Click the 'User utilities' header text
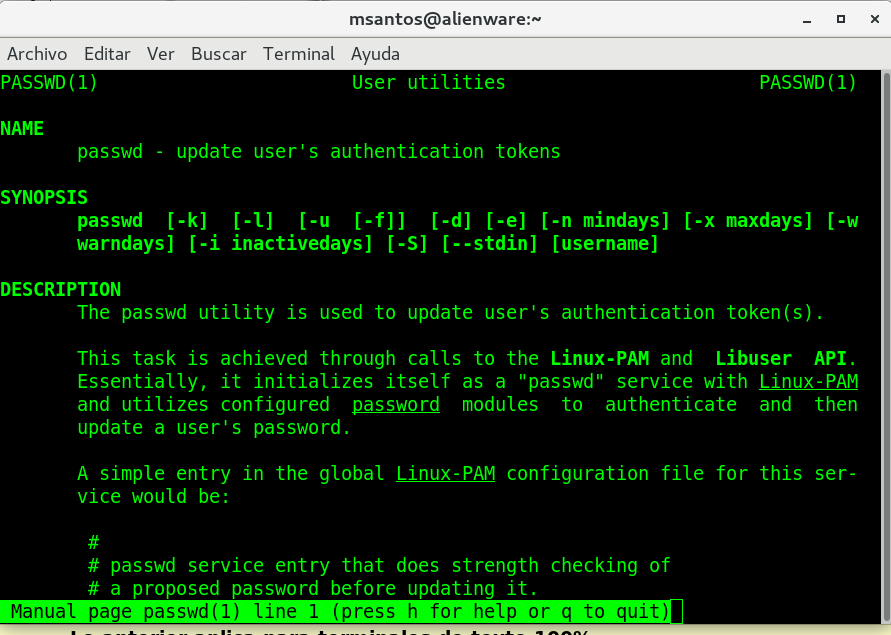The width and height of the screenshot is (891, 635). [428, 83]
